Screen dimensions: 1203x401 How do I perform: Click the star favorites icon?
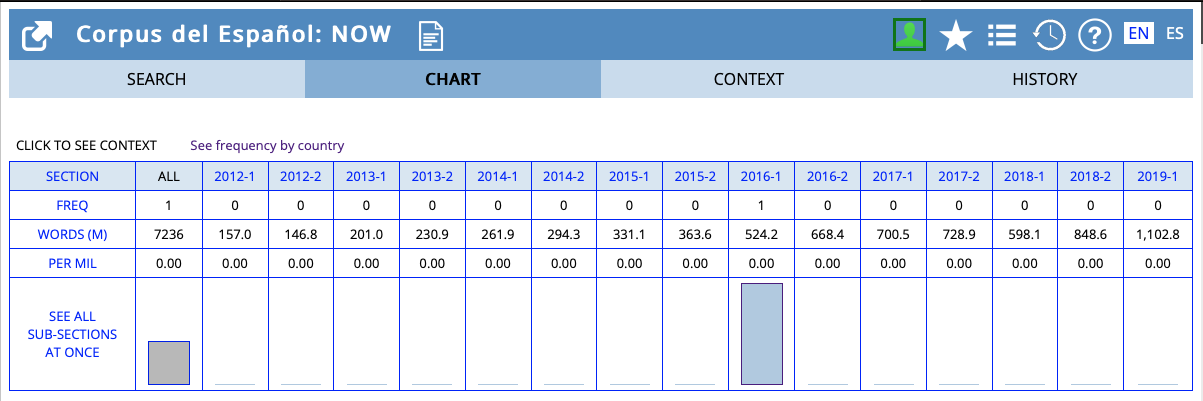[x=956, y=36]
